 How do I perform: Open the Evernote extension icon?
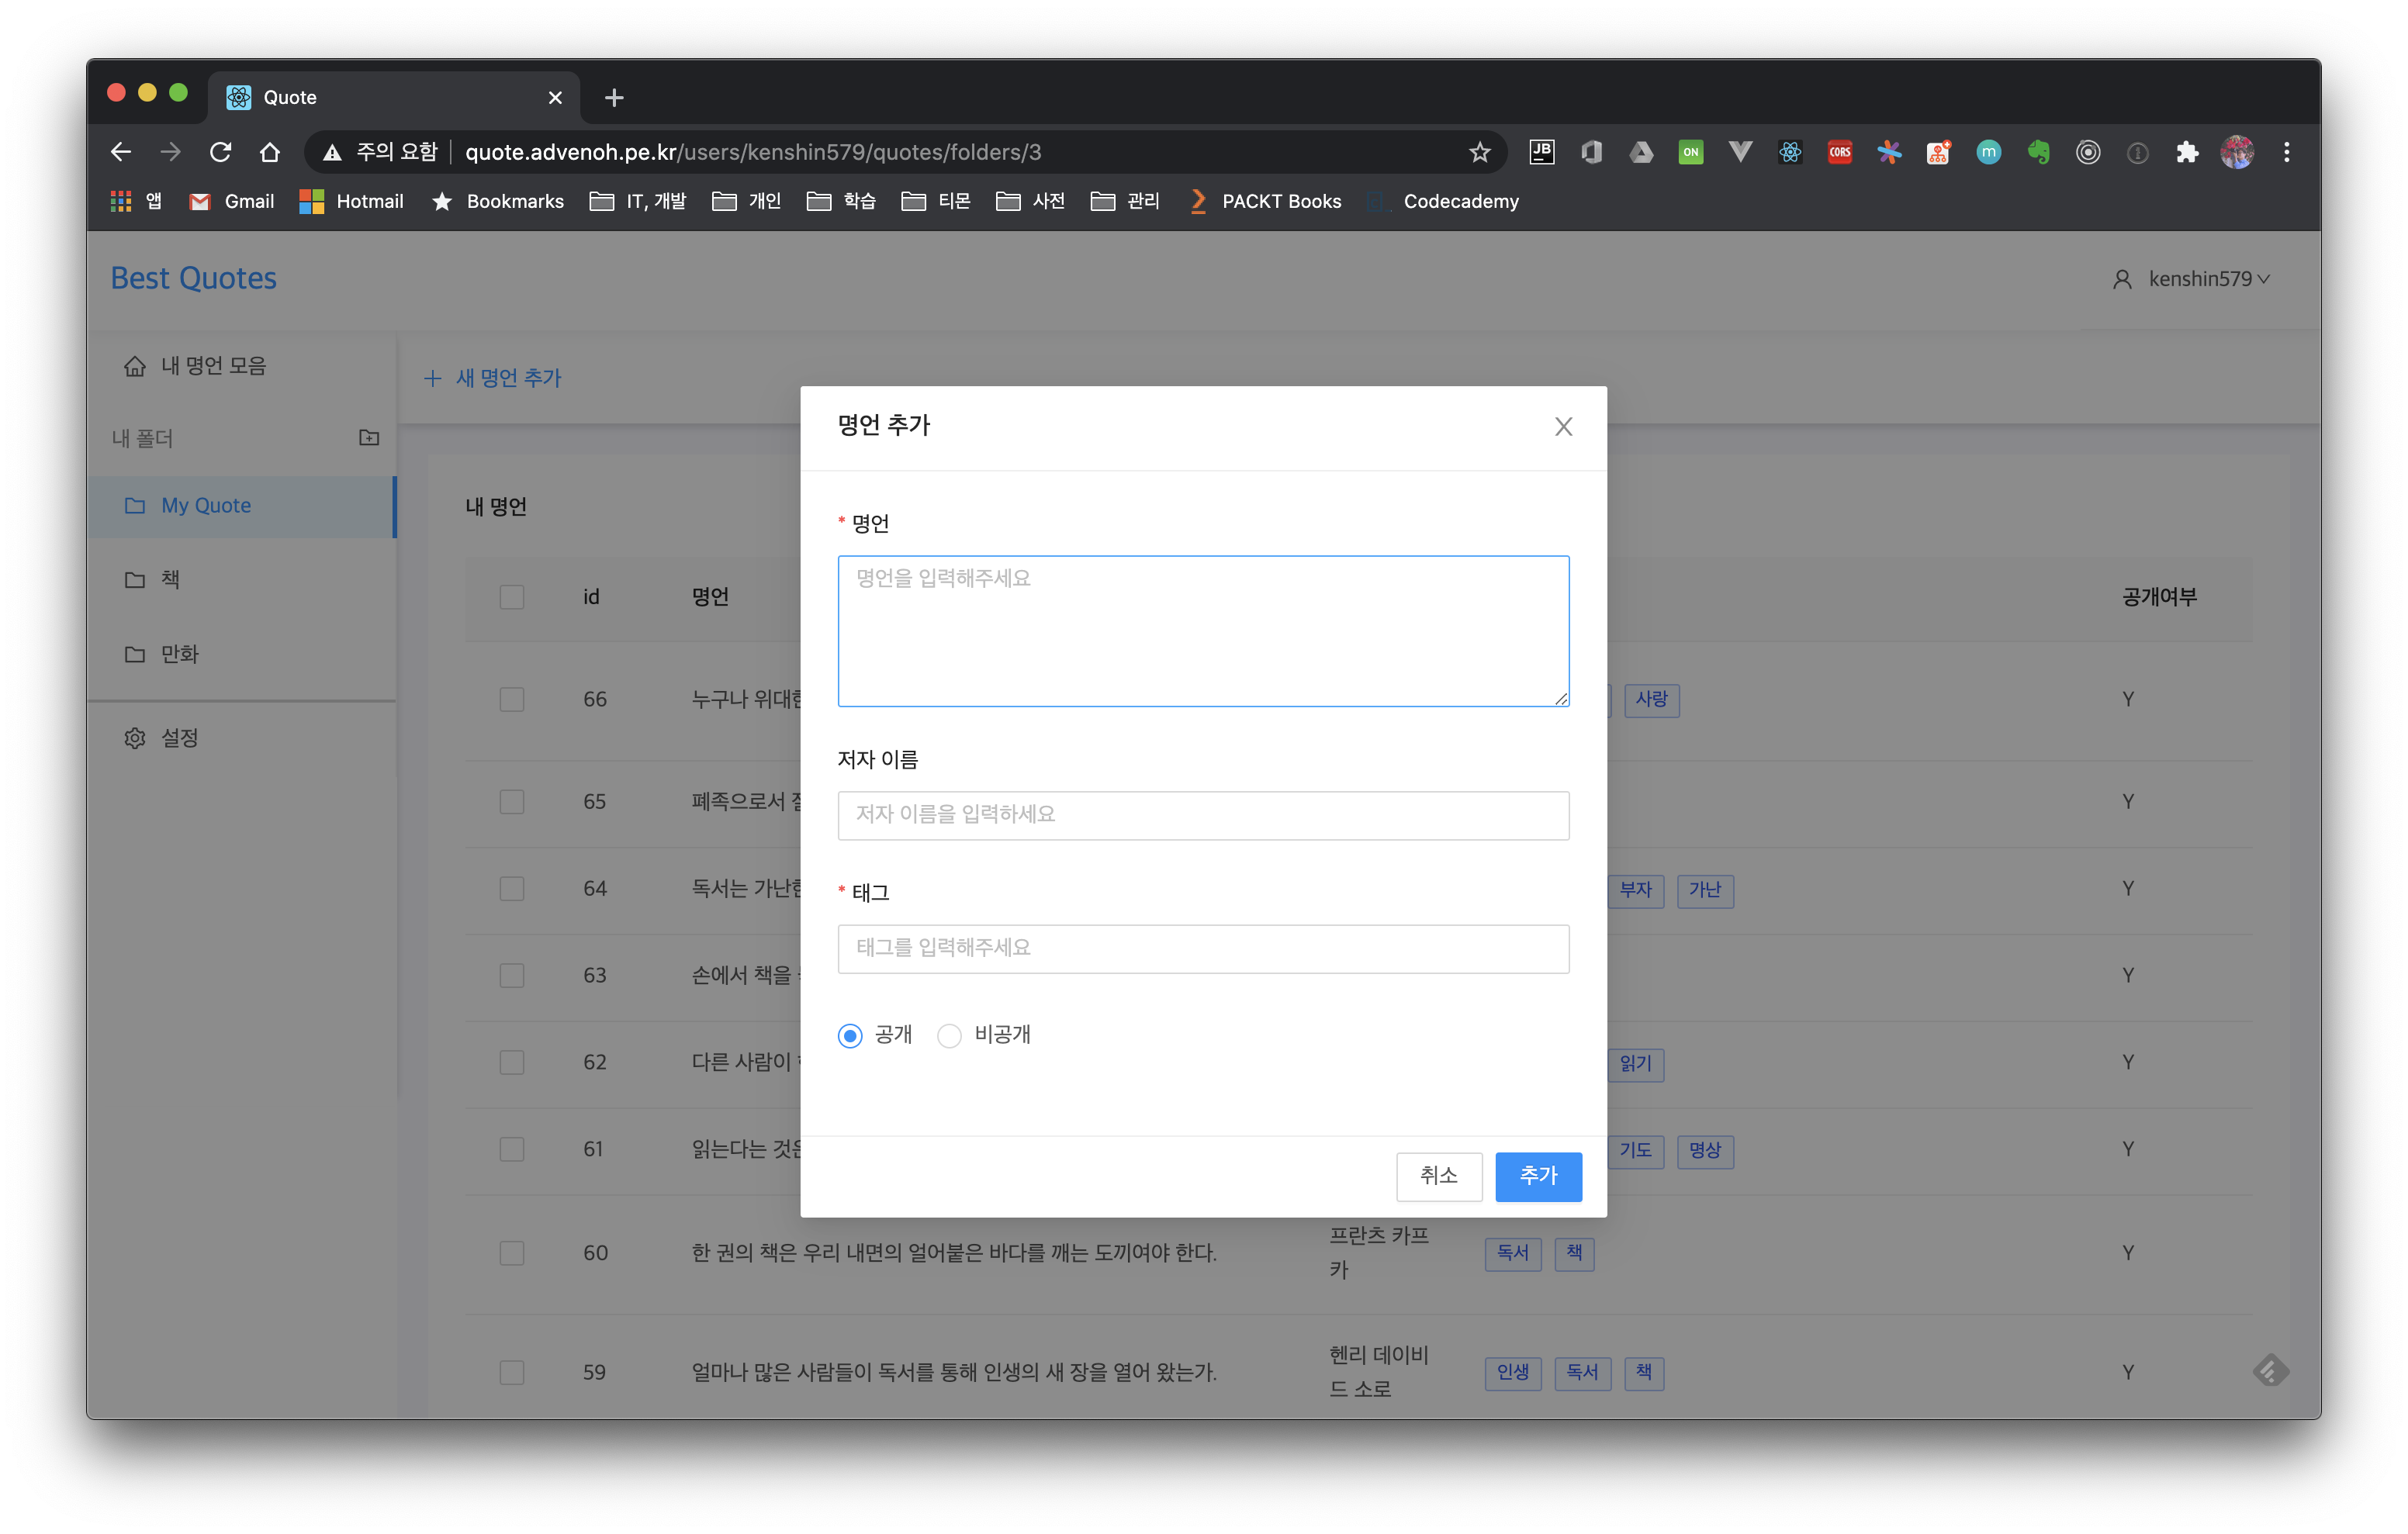[x=2038, y=152]
